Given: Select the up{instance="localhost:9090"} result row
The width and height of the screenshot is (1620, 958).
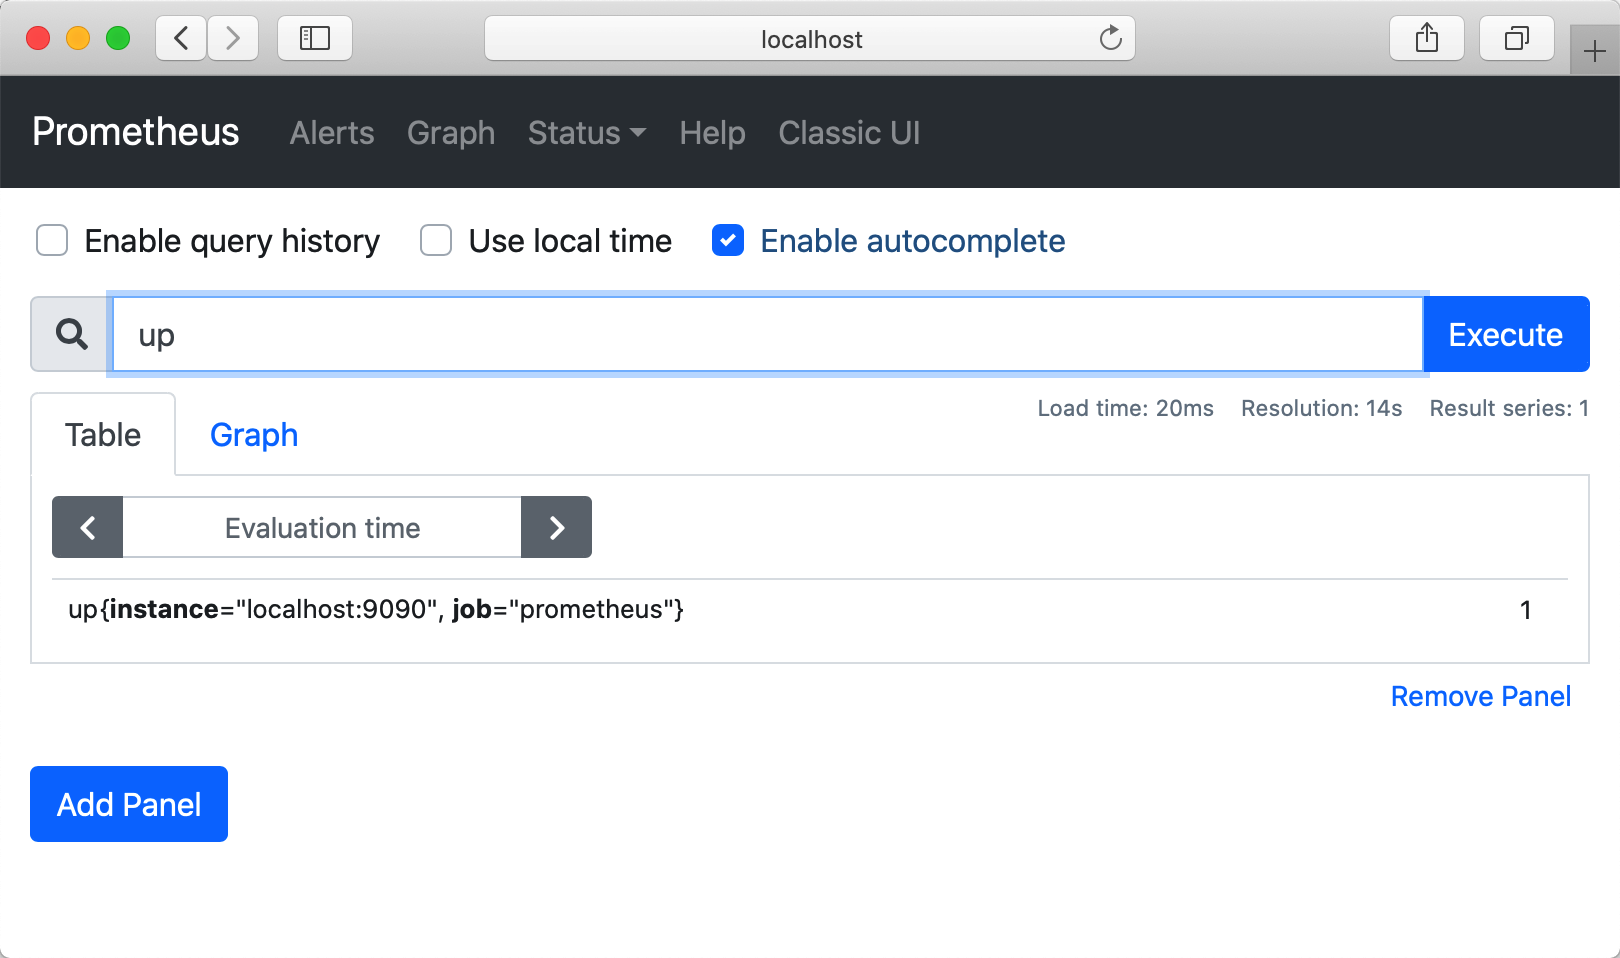Looking at the screenshot, I should (809, 610).
